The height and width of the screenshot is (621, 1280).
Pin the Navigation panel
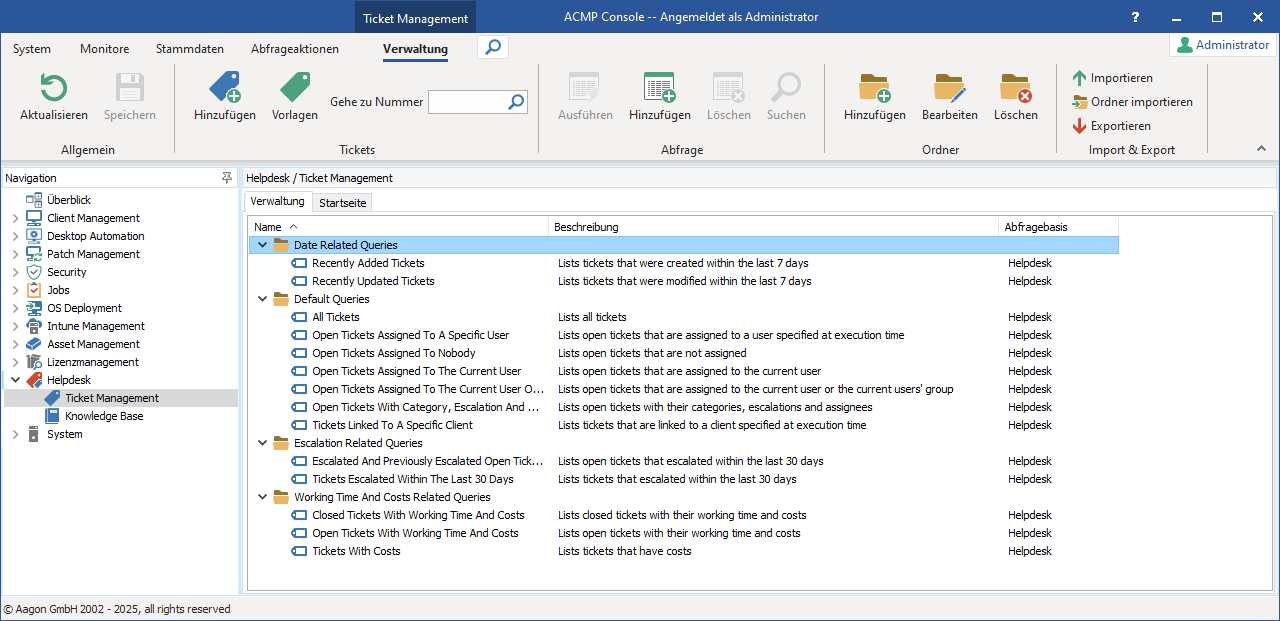tap(227, 178)
